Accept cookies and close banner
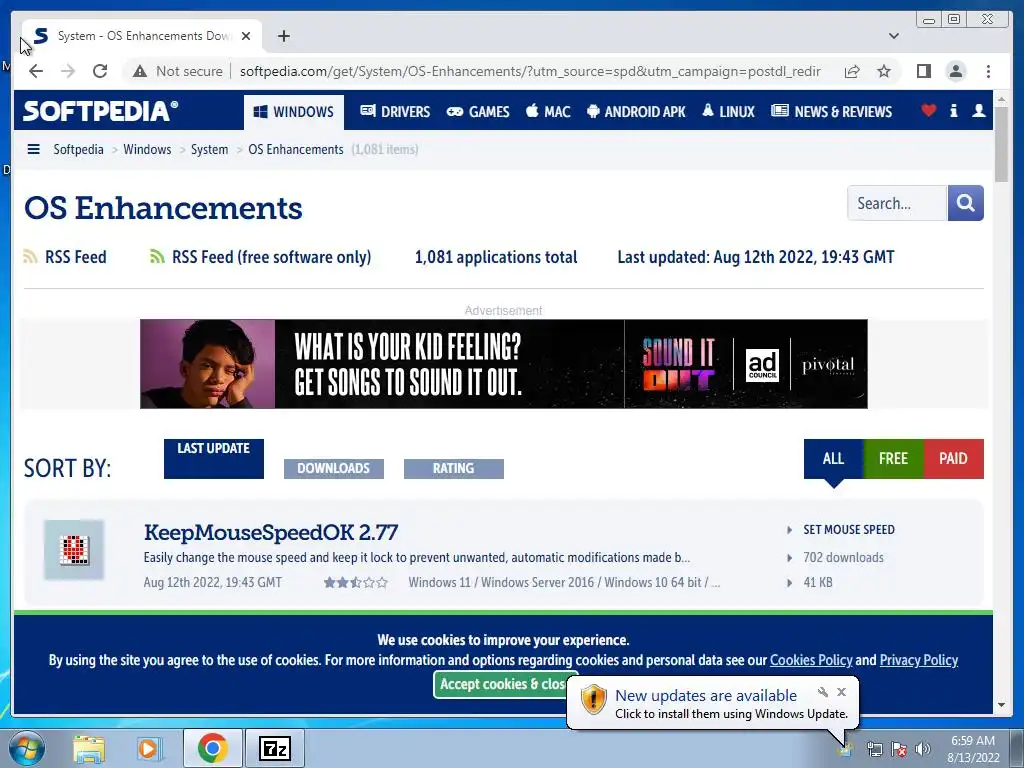This screenshot has width=1024, height=768. [502, 684]
